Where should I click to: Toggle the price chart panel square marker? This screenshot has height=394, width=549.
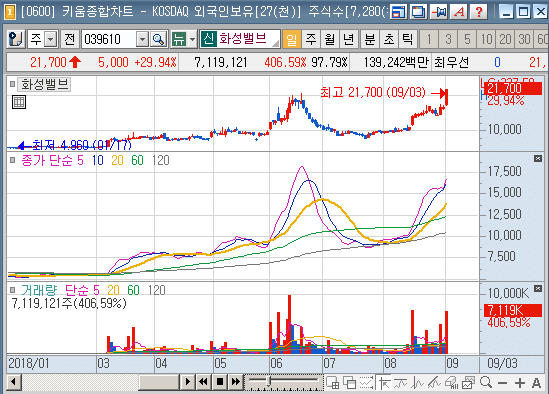tap(13, 84)
